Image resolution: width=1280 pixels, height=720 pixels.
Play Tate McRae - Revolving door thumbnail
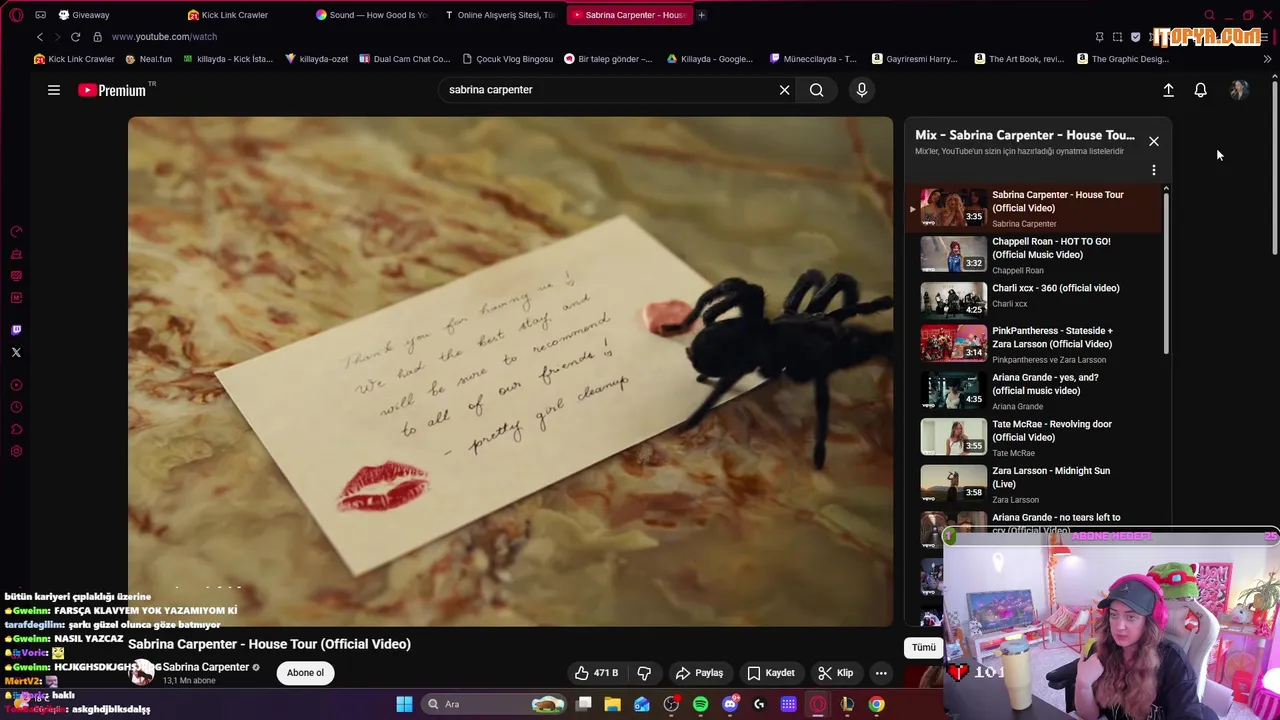point(953,437)
